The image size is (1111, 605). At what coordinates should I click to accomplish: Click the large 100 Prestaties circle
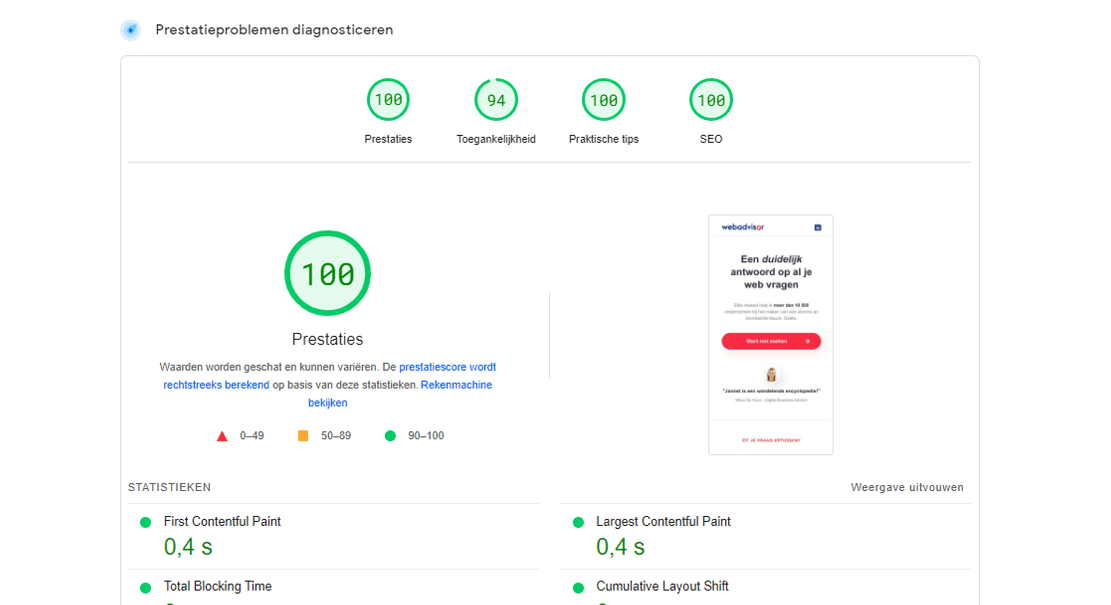[327, 272]
